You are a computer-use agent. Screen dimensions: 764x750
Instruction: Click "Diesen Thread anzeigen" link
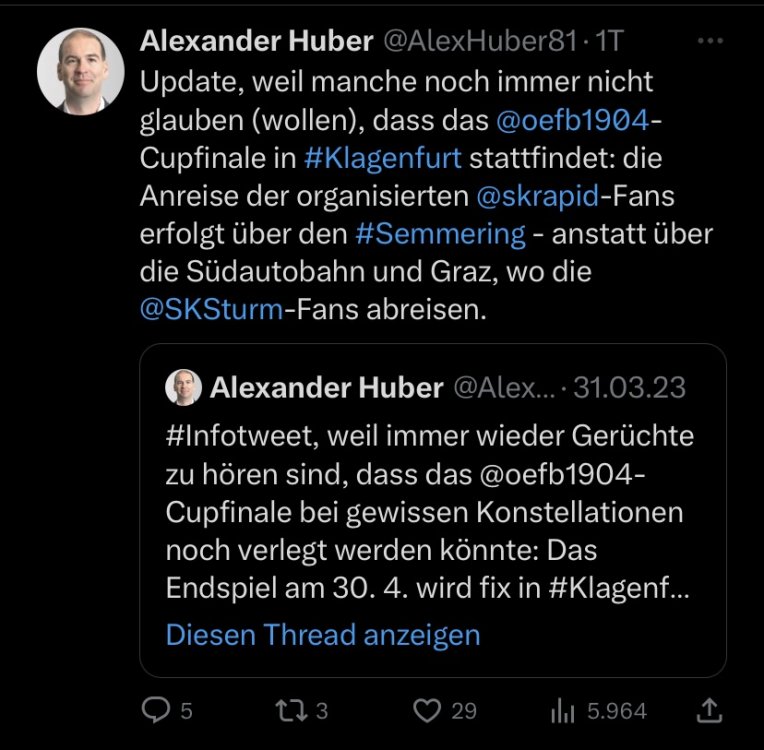[322, 634]
